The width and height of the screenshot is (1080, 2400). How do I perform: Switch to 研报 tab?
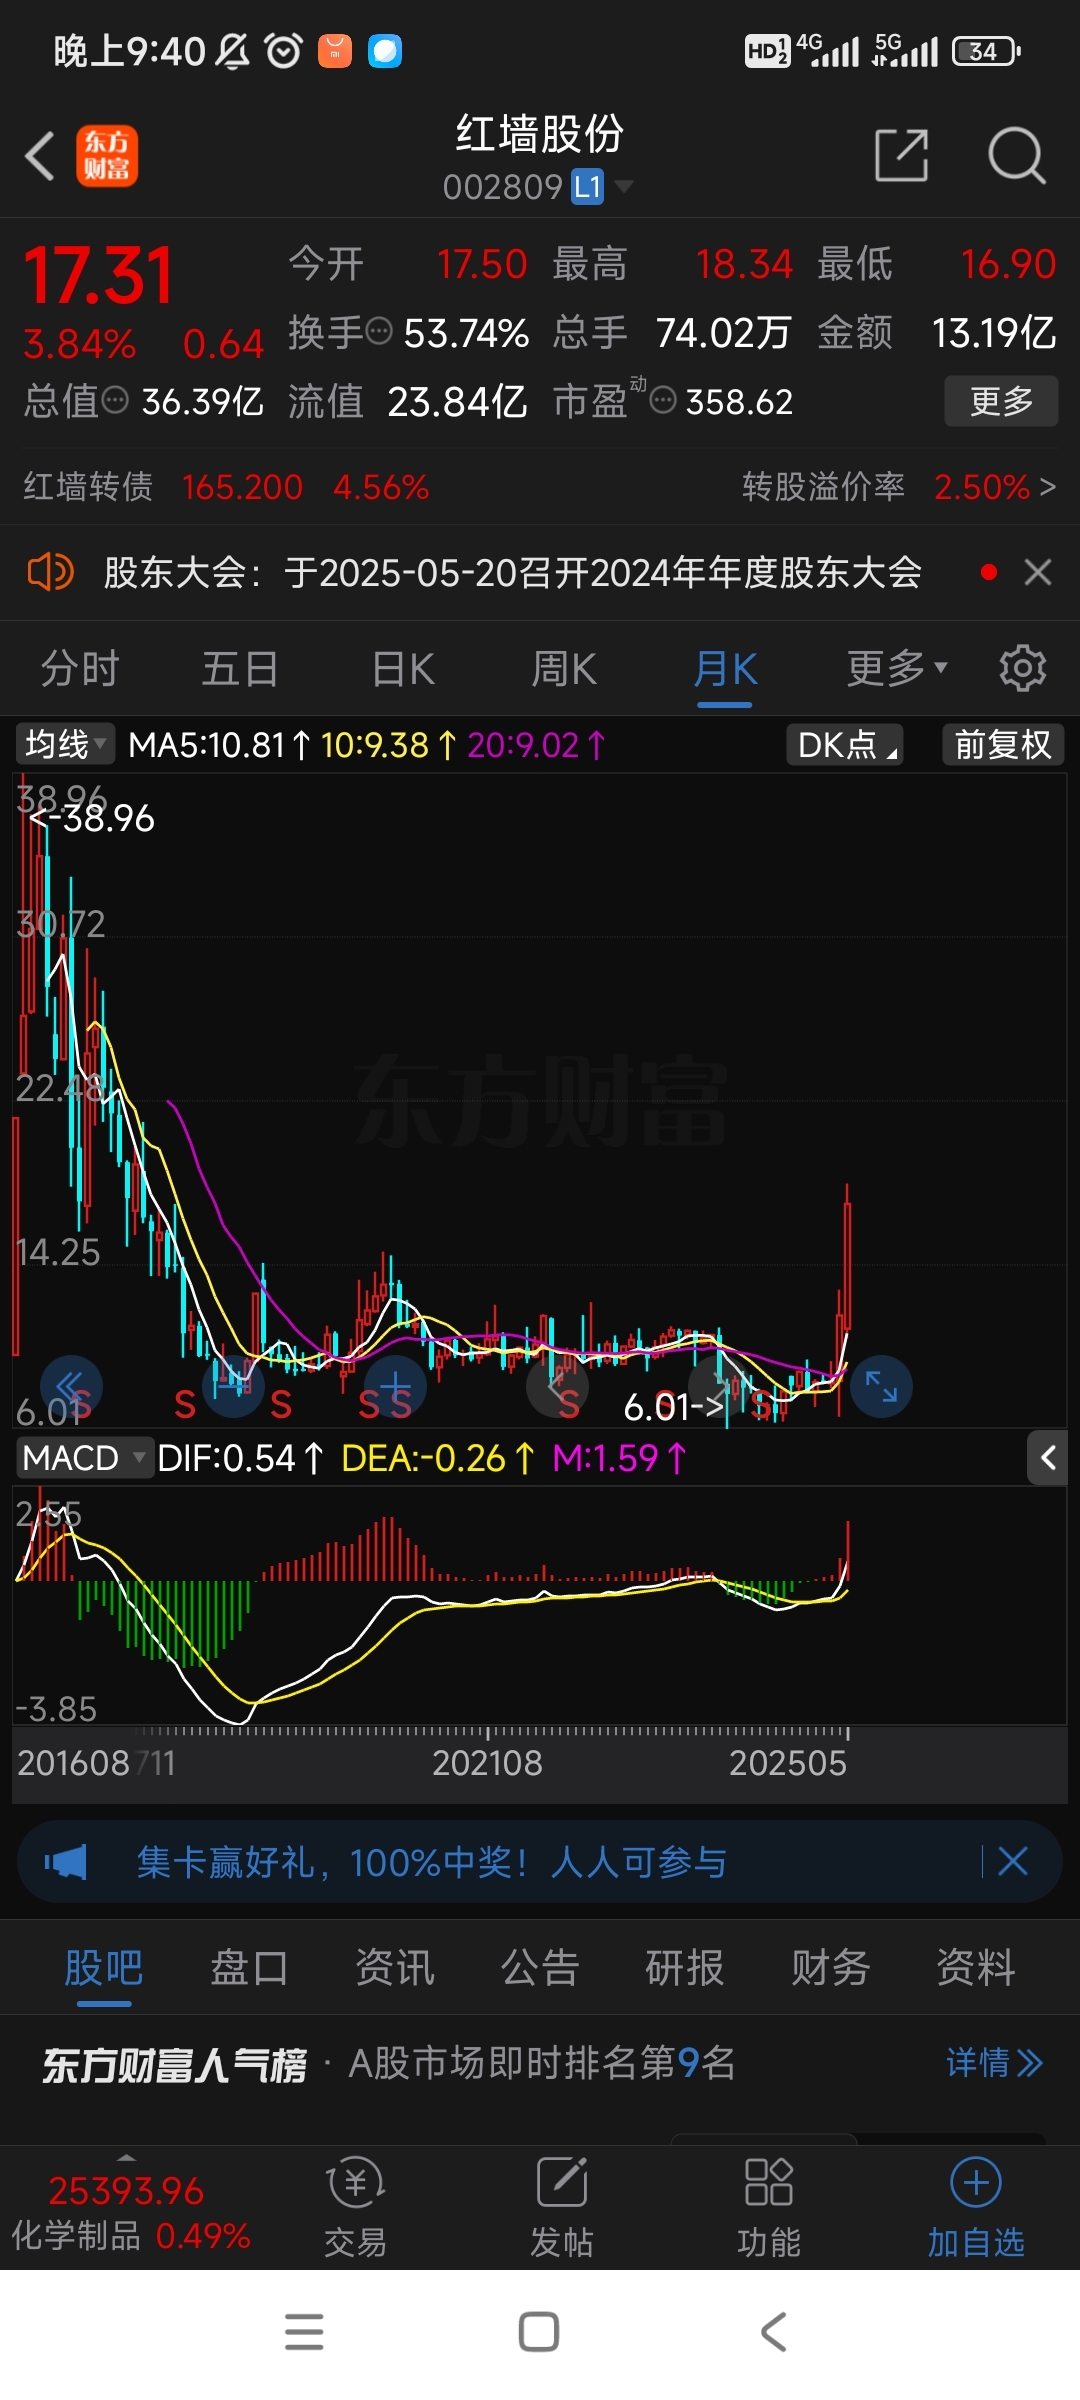pos(685,1968)
